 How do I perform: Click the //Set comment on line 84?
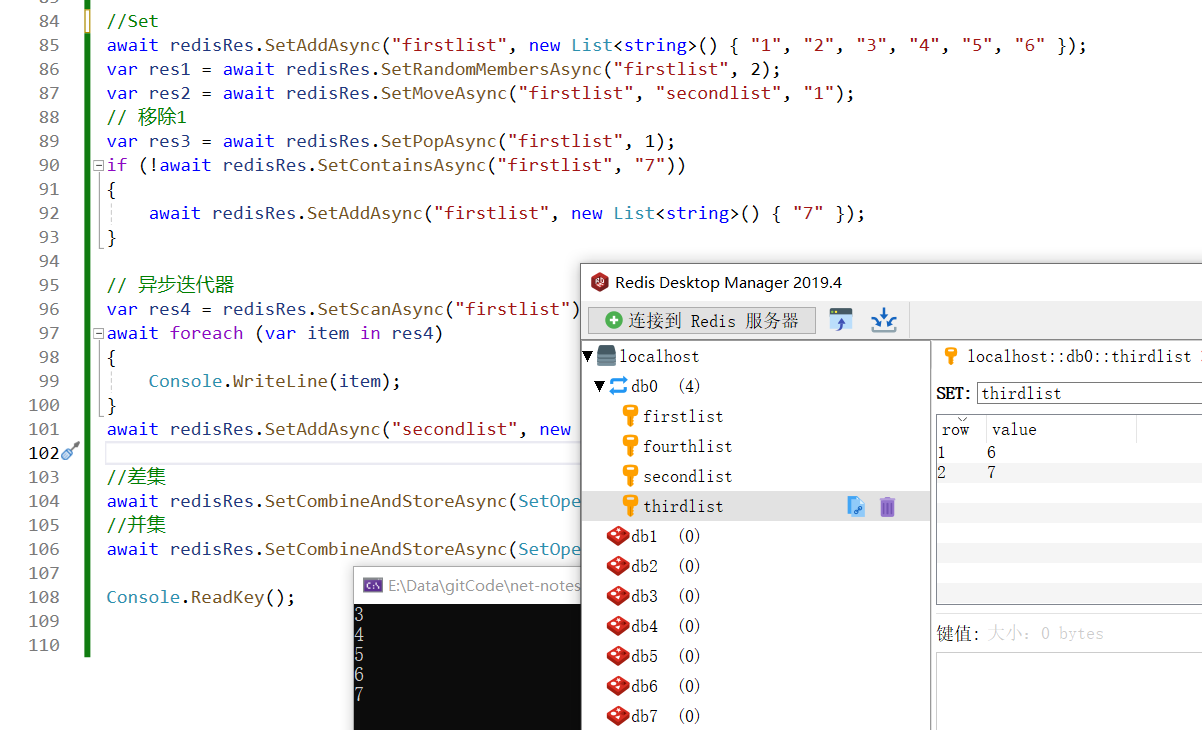(x=132, y=21)
